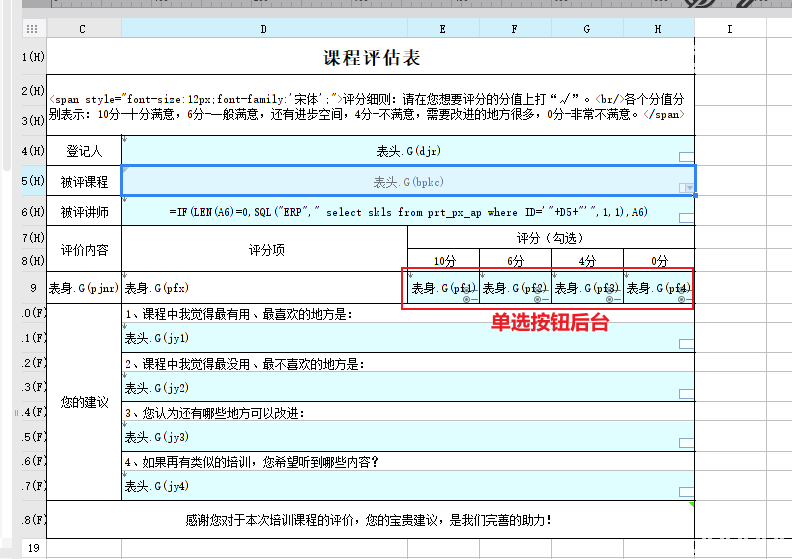The height and width of the screenshot is (559, 792).
Task: Click the radio button icon in the 表身.G(pf3) cell
Action: [x=612, y=299]
